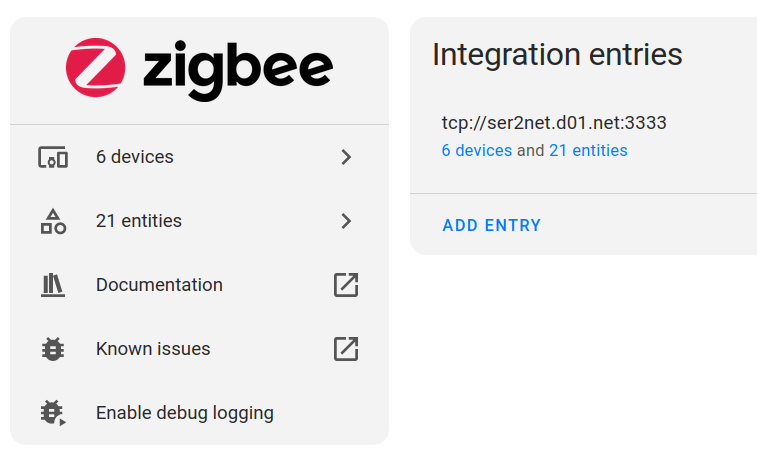Click the zigbee wordmark text
Viewport: 757px width, 464px height.
(x=238, y=70)
